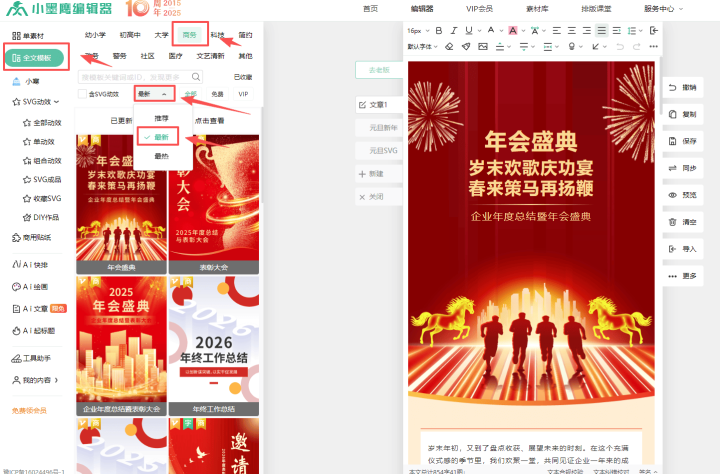The image size is (720, 474).
Task: Click the 复制 copy side button
Action: coord(683,114)
